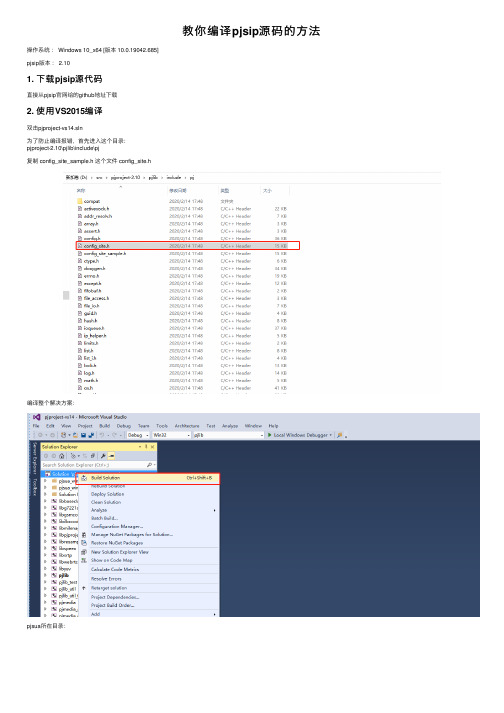Select Clean Solution in context menu
The width and height of the screenshot is (504, 713).
pyautogui.click(x=106, y=502)
